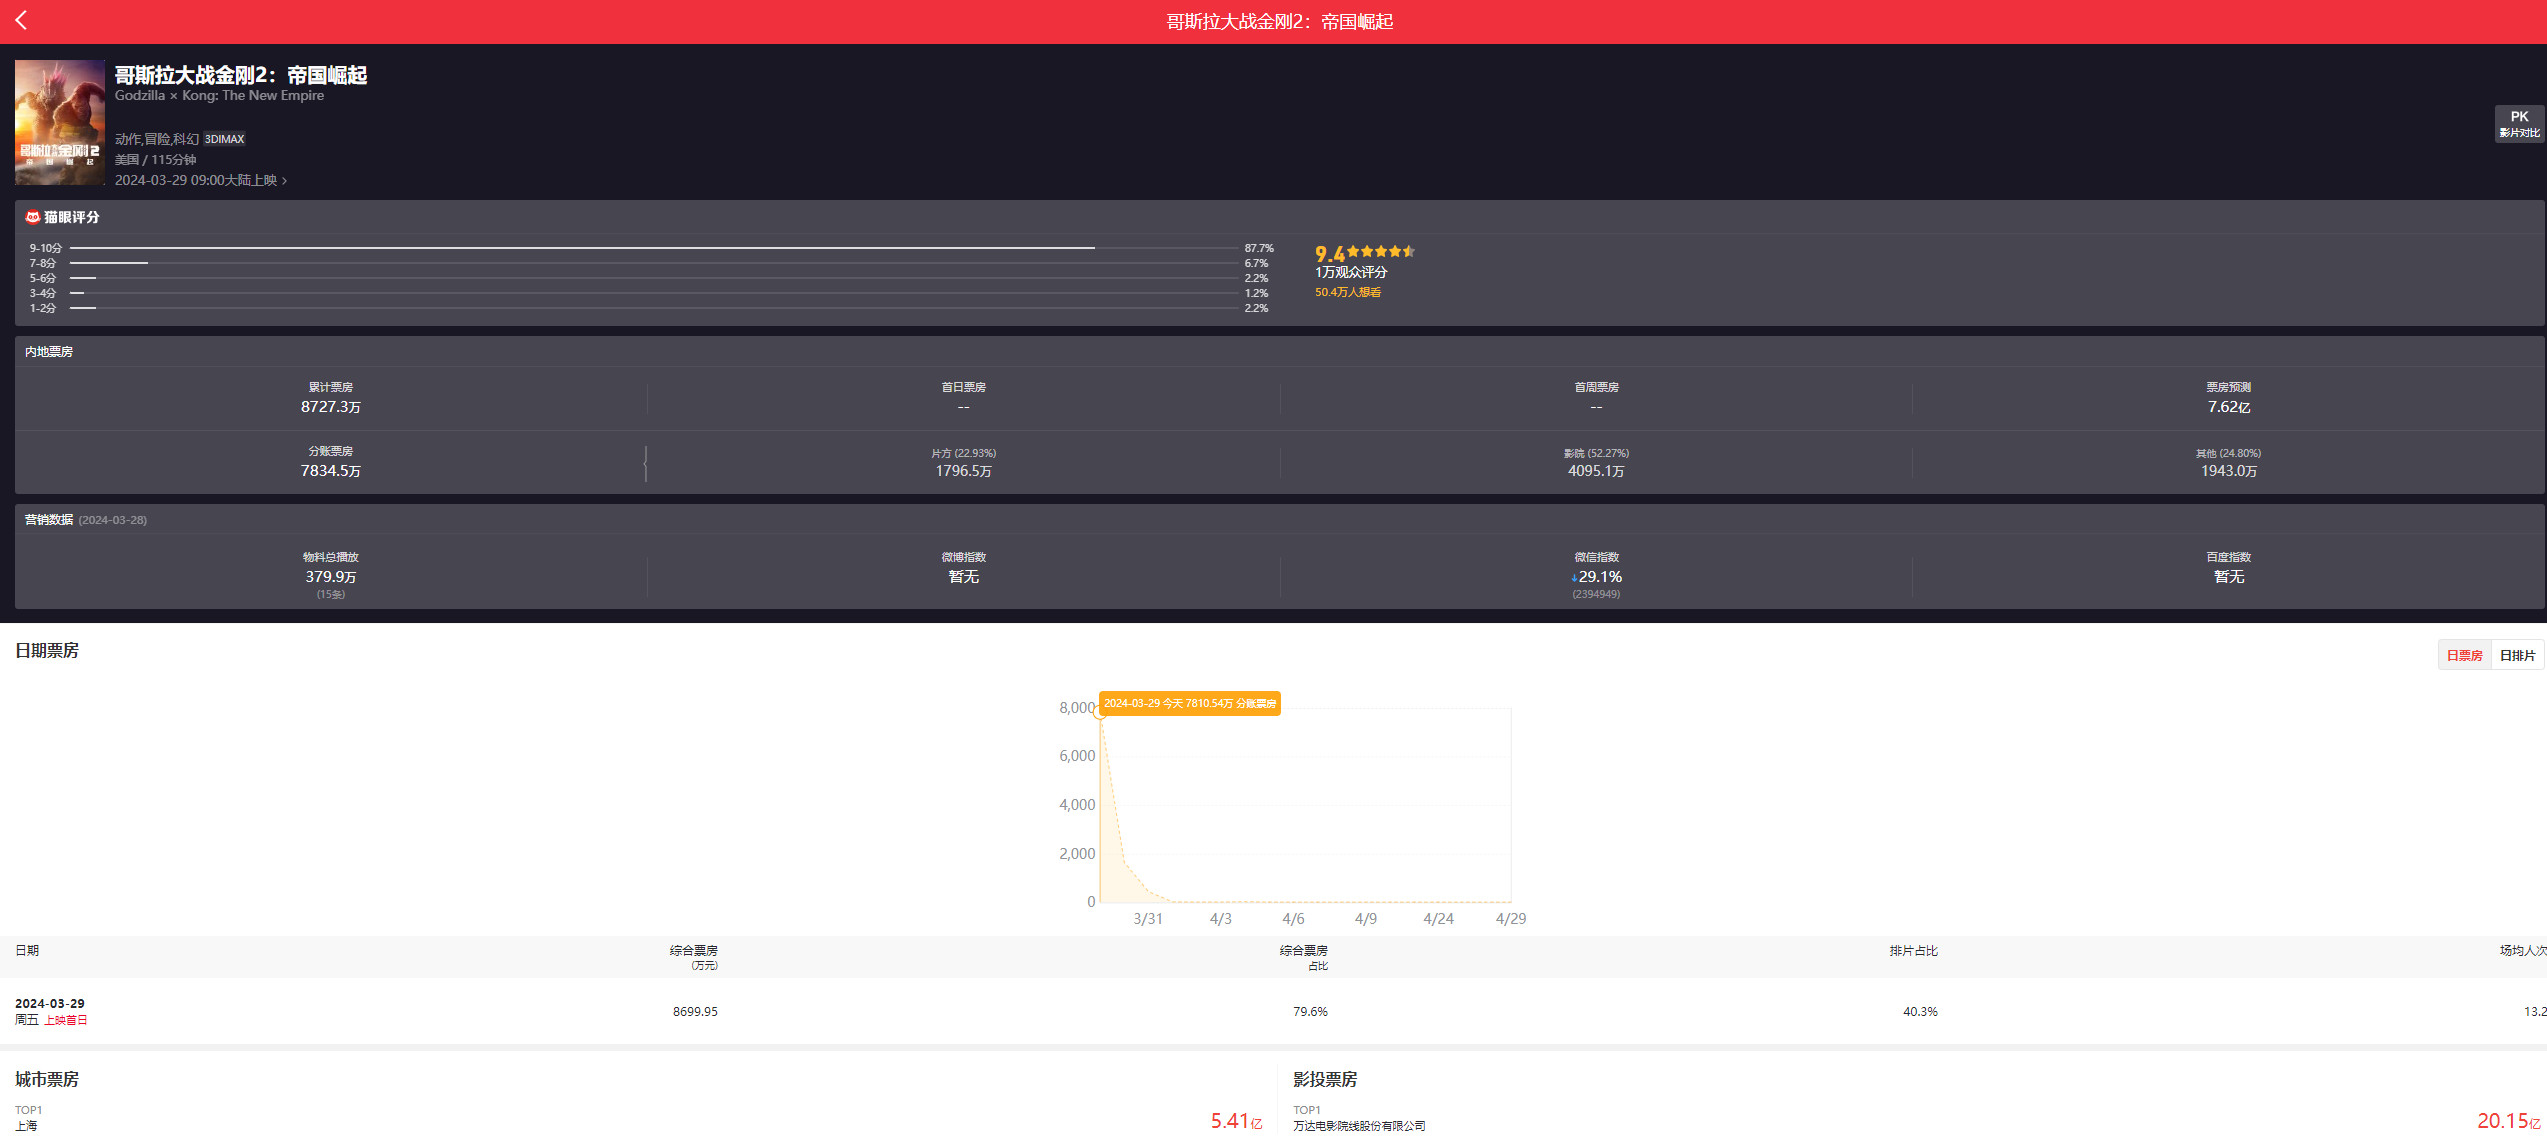Click the 4/6 date on chart axis

pos(1293,919)
